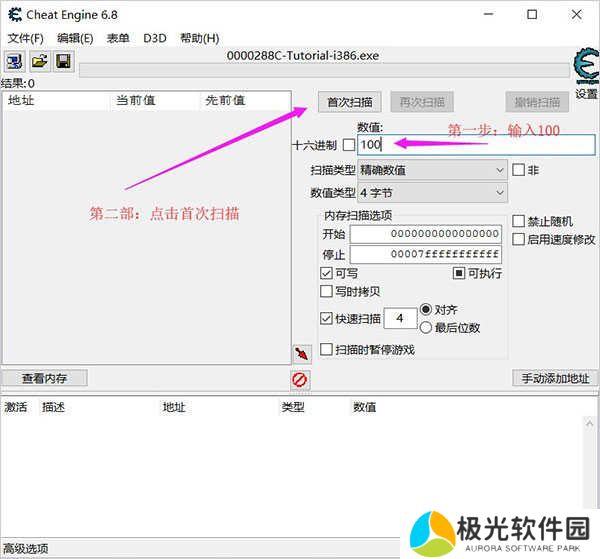The image size is (600, 559).
Task: Click the scan progress bar
Action: 324,70
